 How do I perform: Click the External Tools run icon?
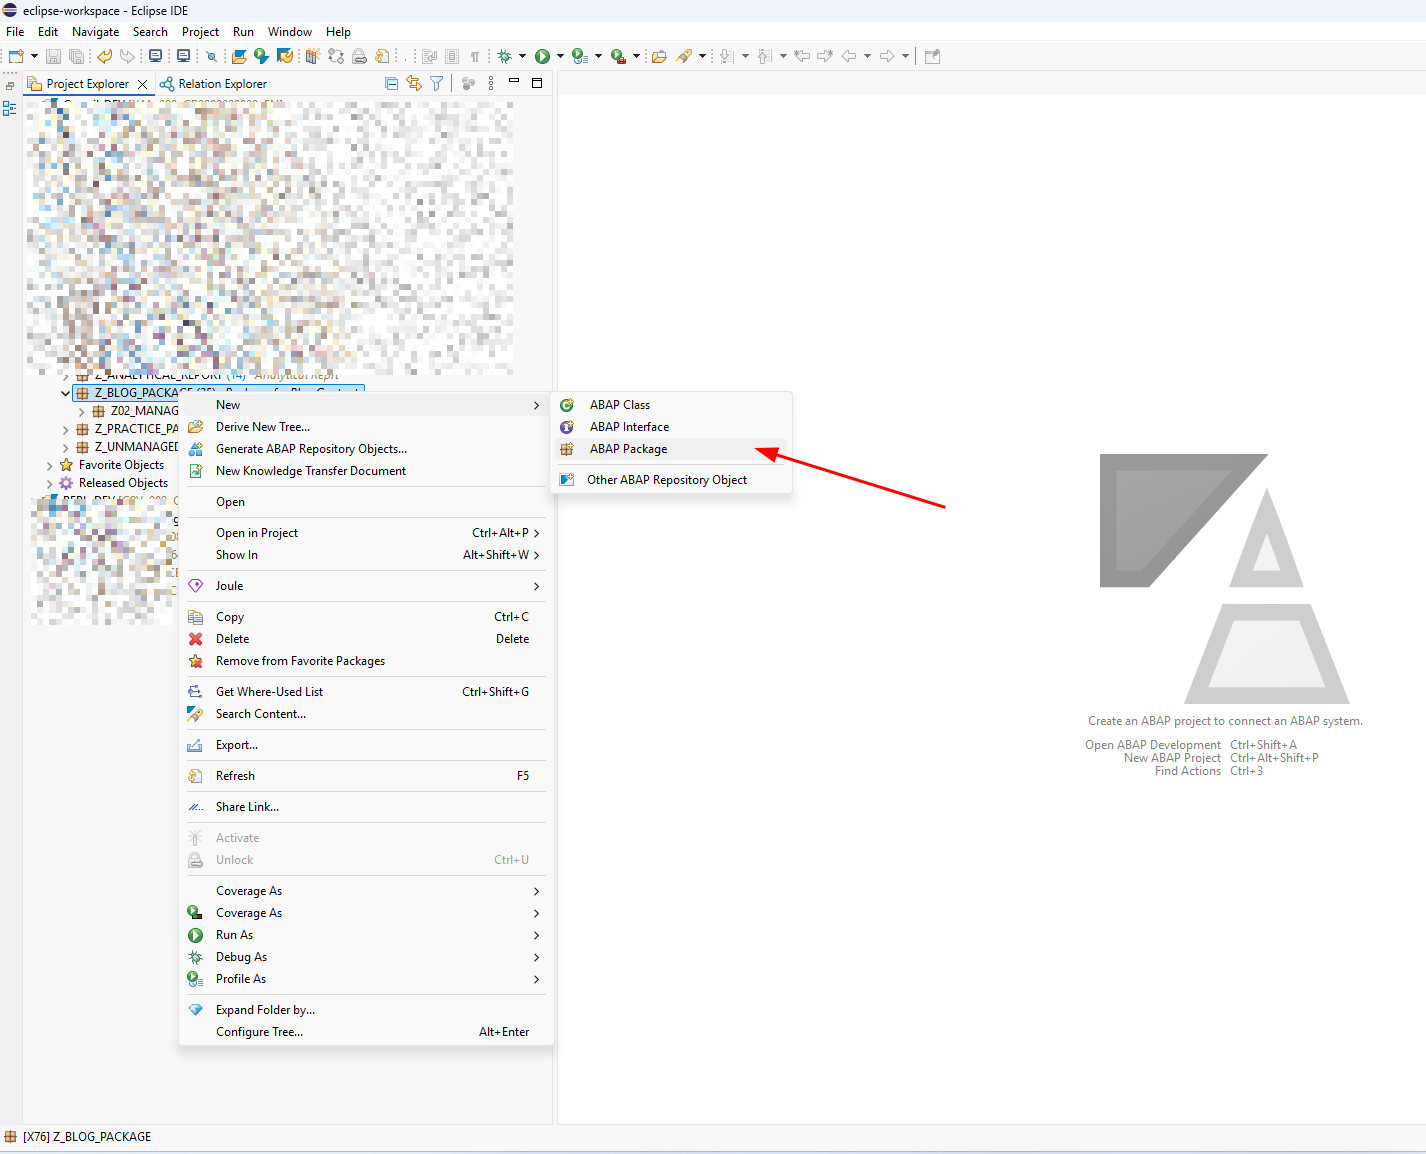(618, 56)
